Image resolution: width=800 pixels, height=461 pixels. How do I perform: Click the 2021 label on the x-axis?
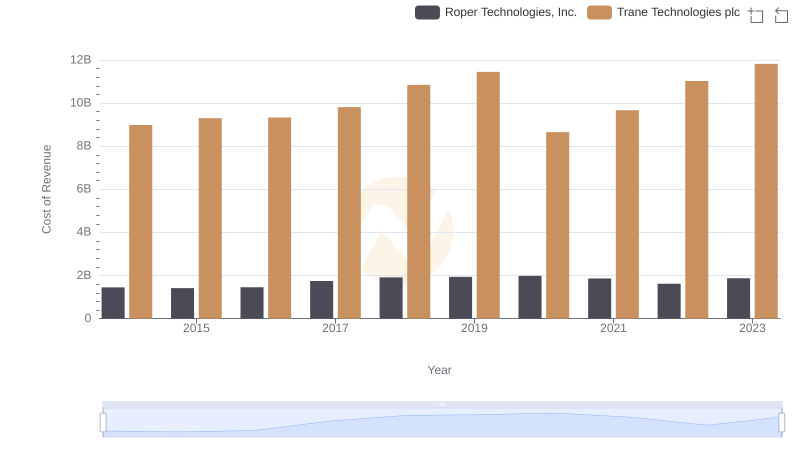(x=613, y=329)
